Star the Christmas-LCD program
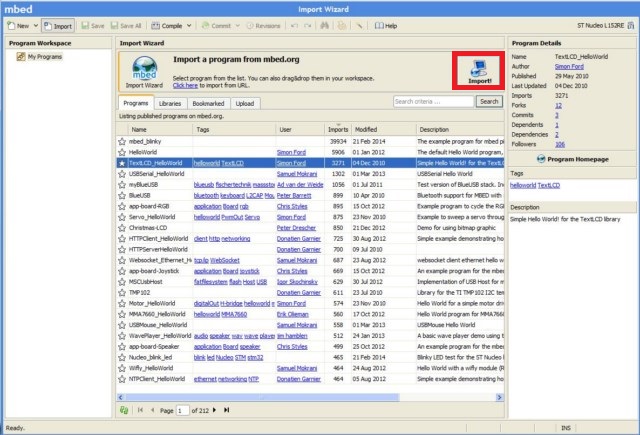The width and height of the screenshot is (640, 435). pyautogui.click(x=122, y=228)
